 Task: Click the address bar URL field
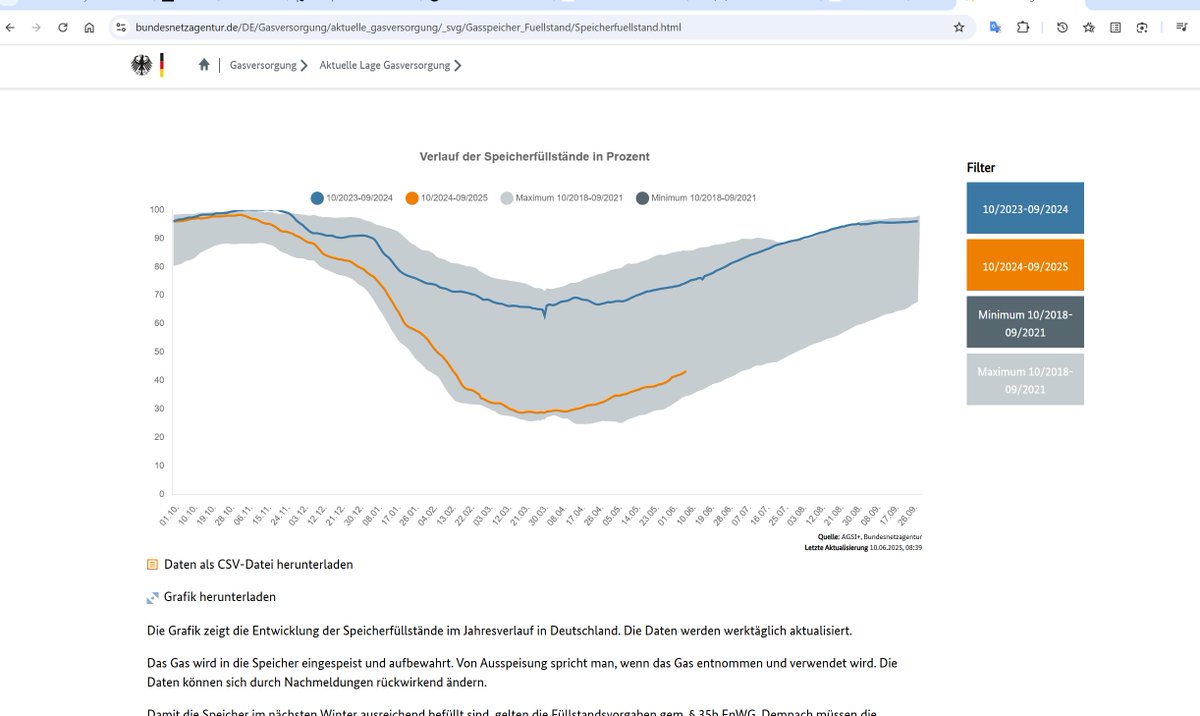coord(540,27)
